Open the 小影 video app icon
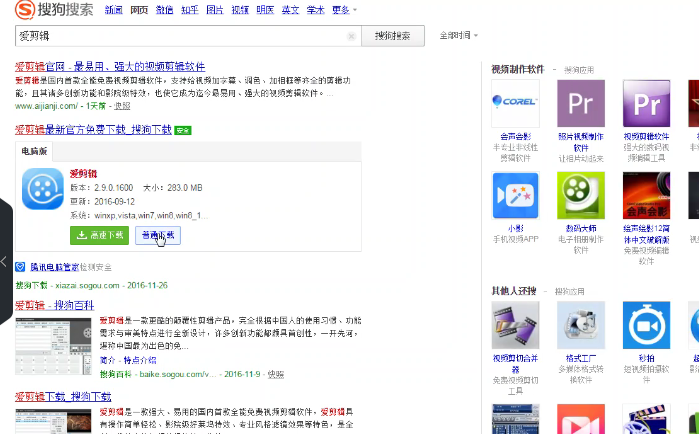The image size is (699, 434). tap(515, 196)
